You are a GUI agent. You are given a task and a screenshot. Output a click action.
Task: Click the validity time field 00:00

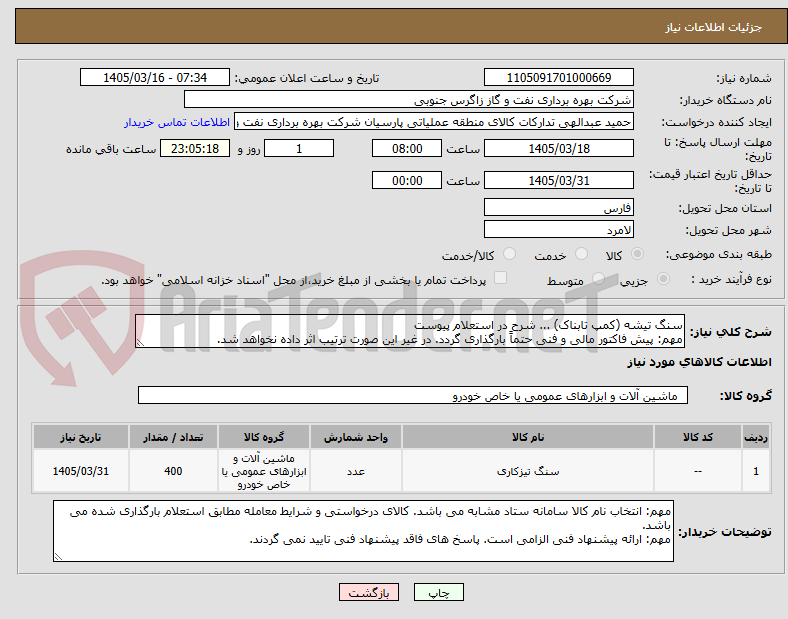(407, 180)
